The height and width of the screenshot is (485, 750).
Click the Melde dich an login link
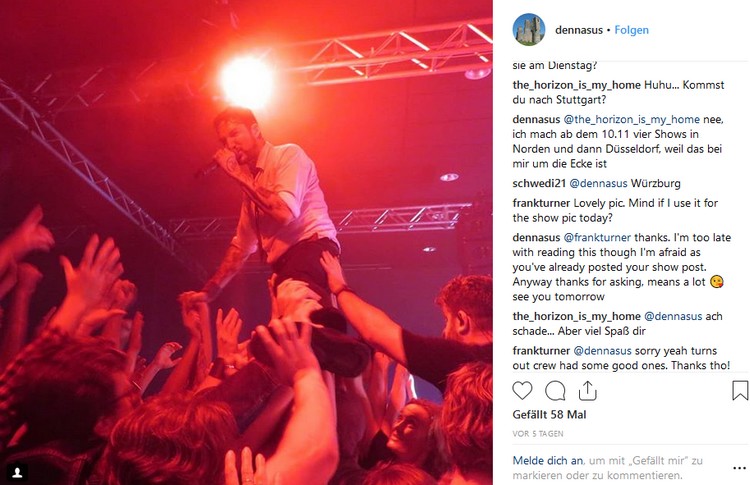[x=548, y=461]
